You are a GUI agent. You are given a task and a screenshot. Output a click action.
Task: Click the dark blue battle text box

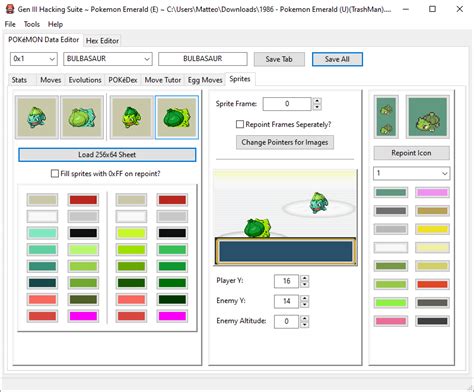(286, 251)
